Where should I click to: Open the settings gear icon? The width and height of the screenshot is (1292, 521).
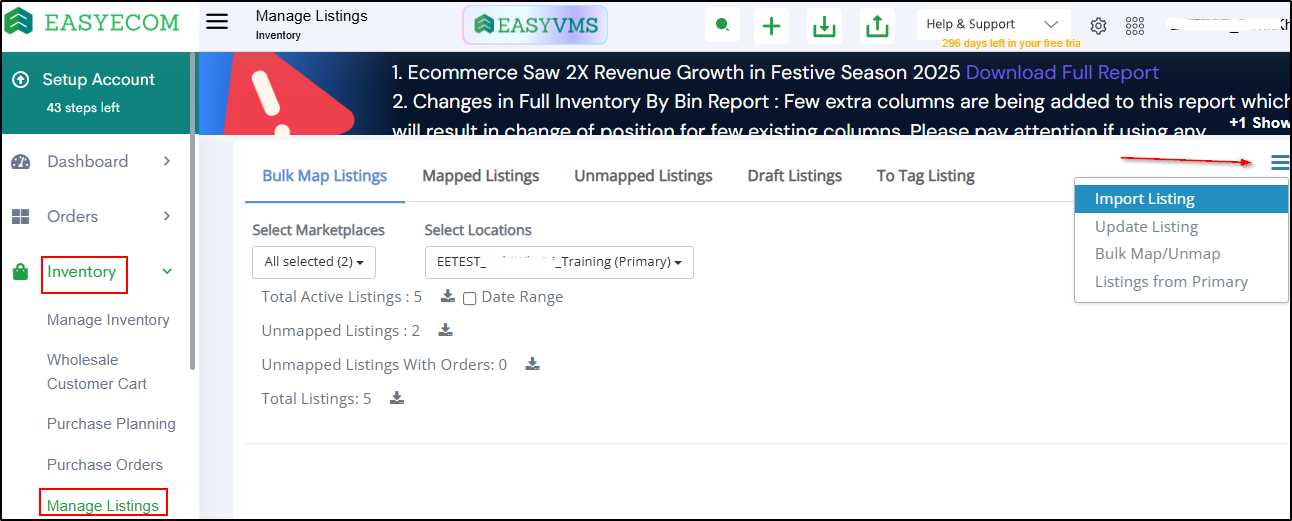tap(1098, 26)
